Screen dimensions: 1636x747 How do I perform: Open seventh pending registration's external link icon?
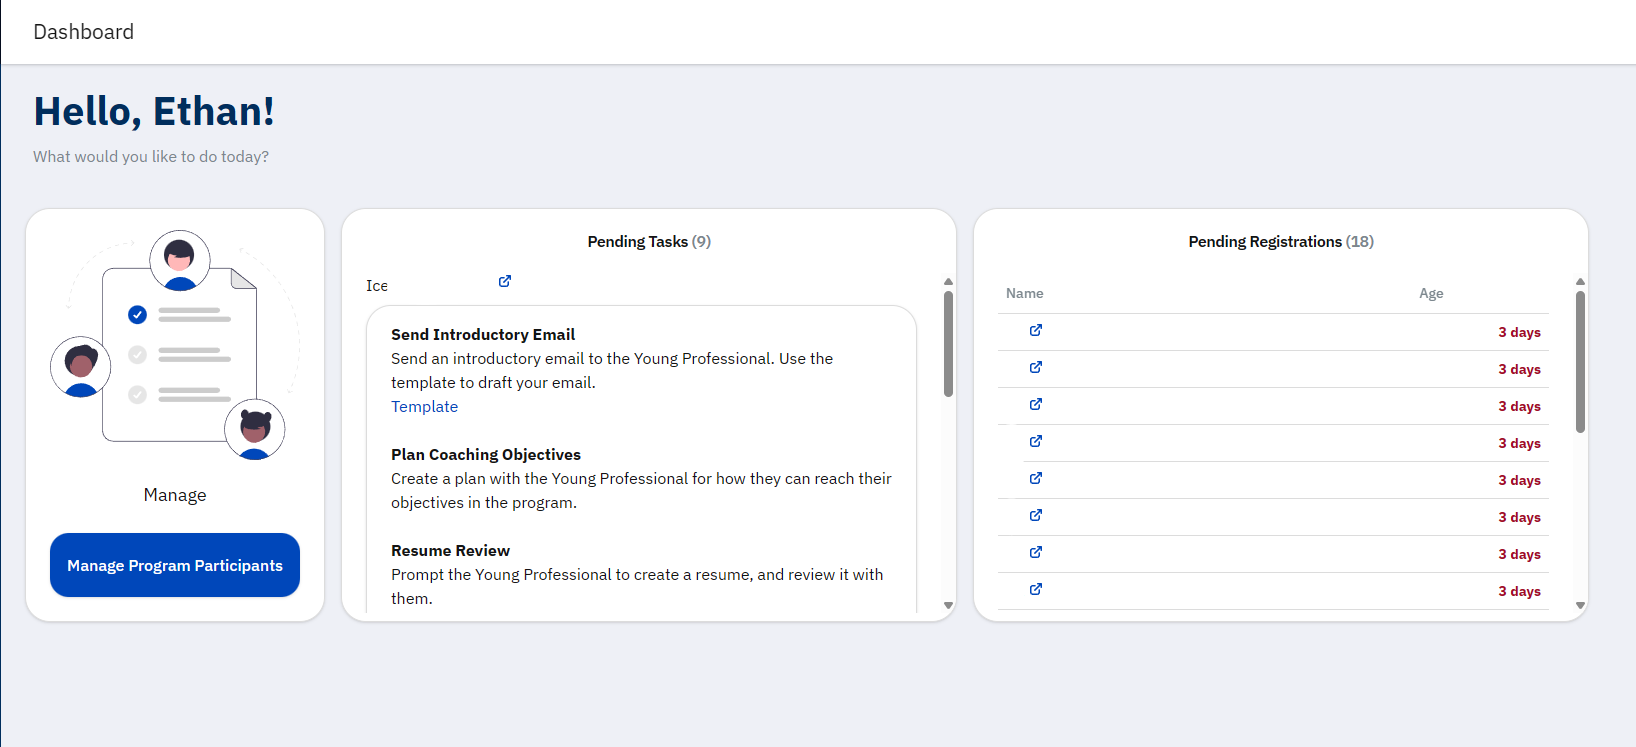[x=1036, y=552]
